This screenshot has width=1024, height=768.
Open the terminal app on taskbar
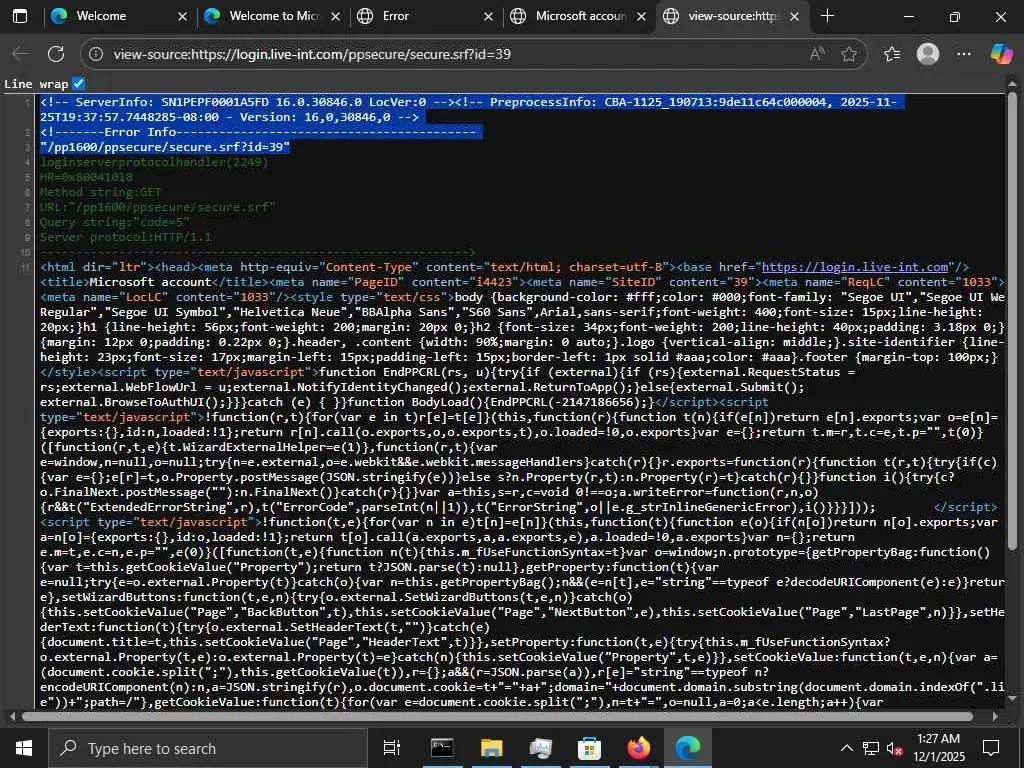[442, 748]
